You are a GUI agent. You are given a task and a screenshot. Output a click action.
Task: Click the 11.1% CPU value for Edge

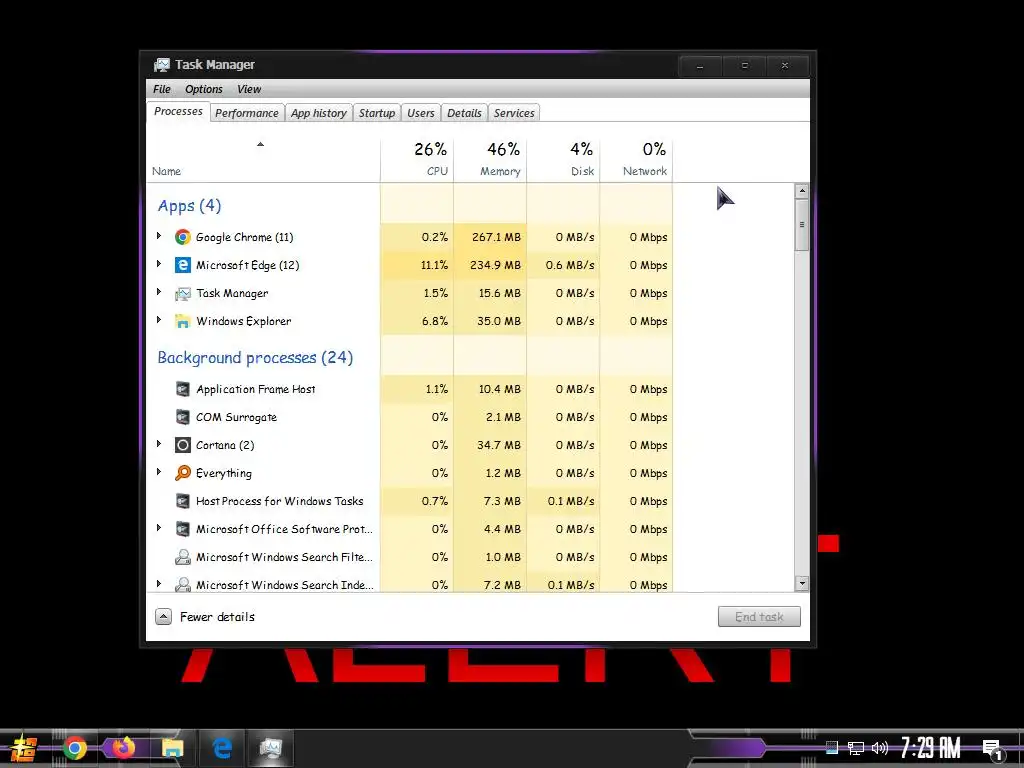click(x=434, y=265)
